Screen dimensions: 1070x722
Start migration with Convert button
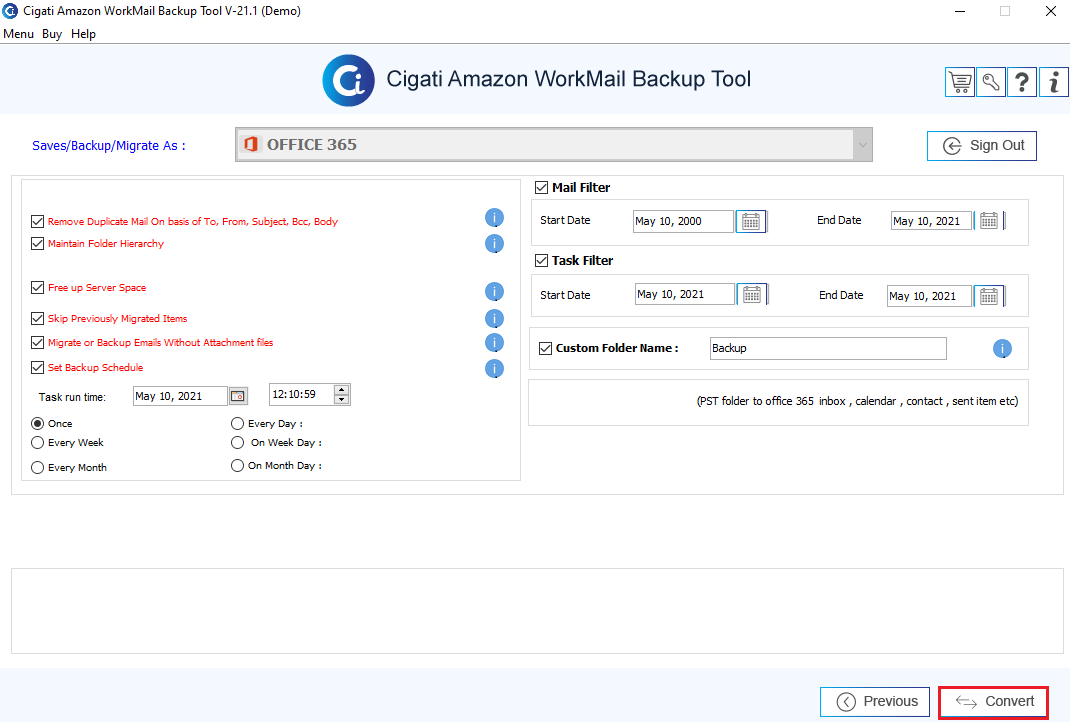pyautogui.click(x=994, y=702)
